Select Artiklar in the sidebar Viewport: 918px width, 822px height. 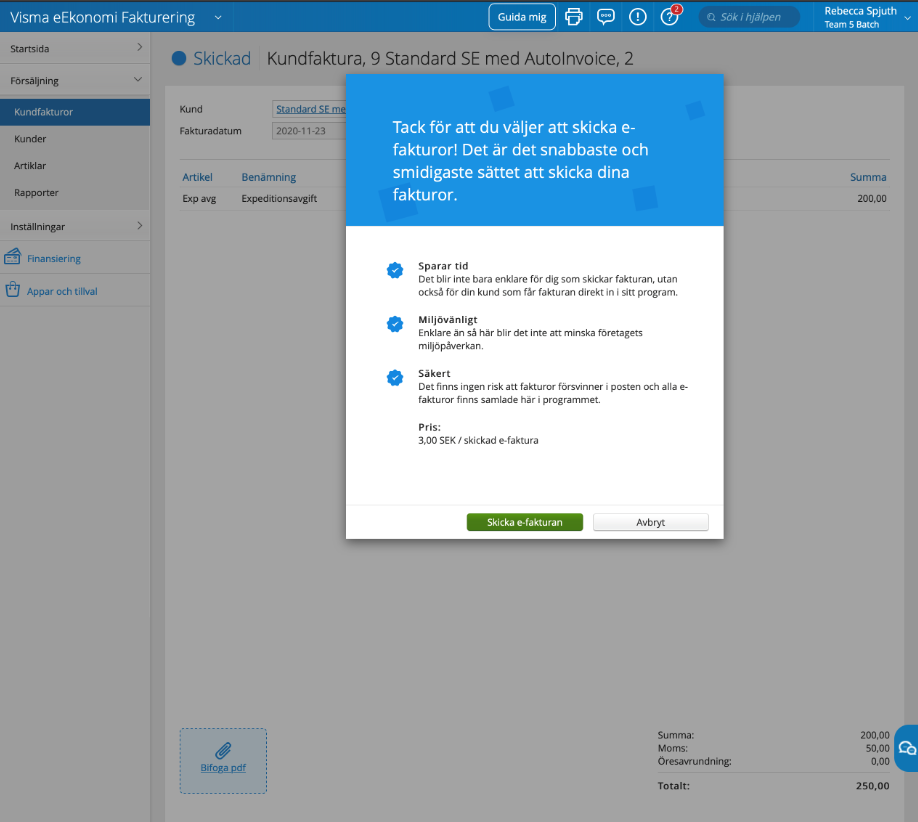click(30, 166)
